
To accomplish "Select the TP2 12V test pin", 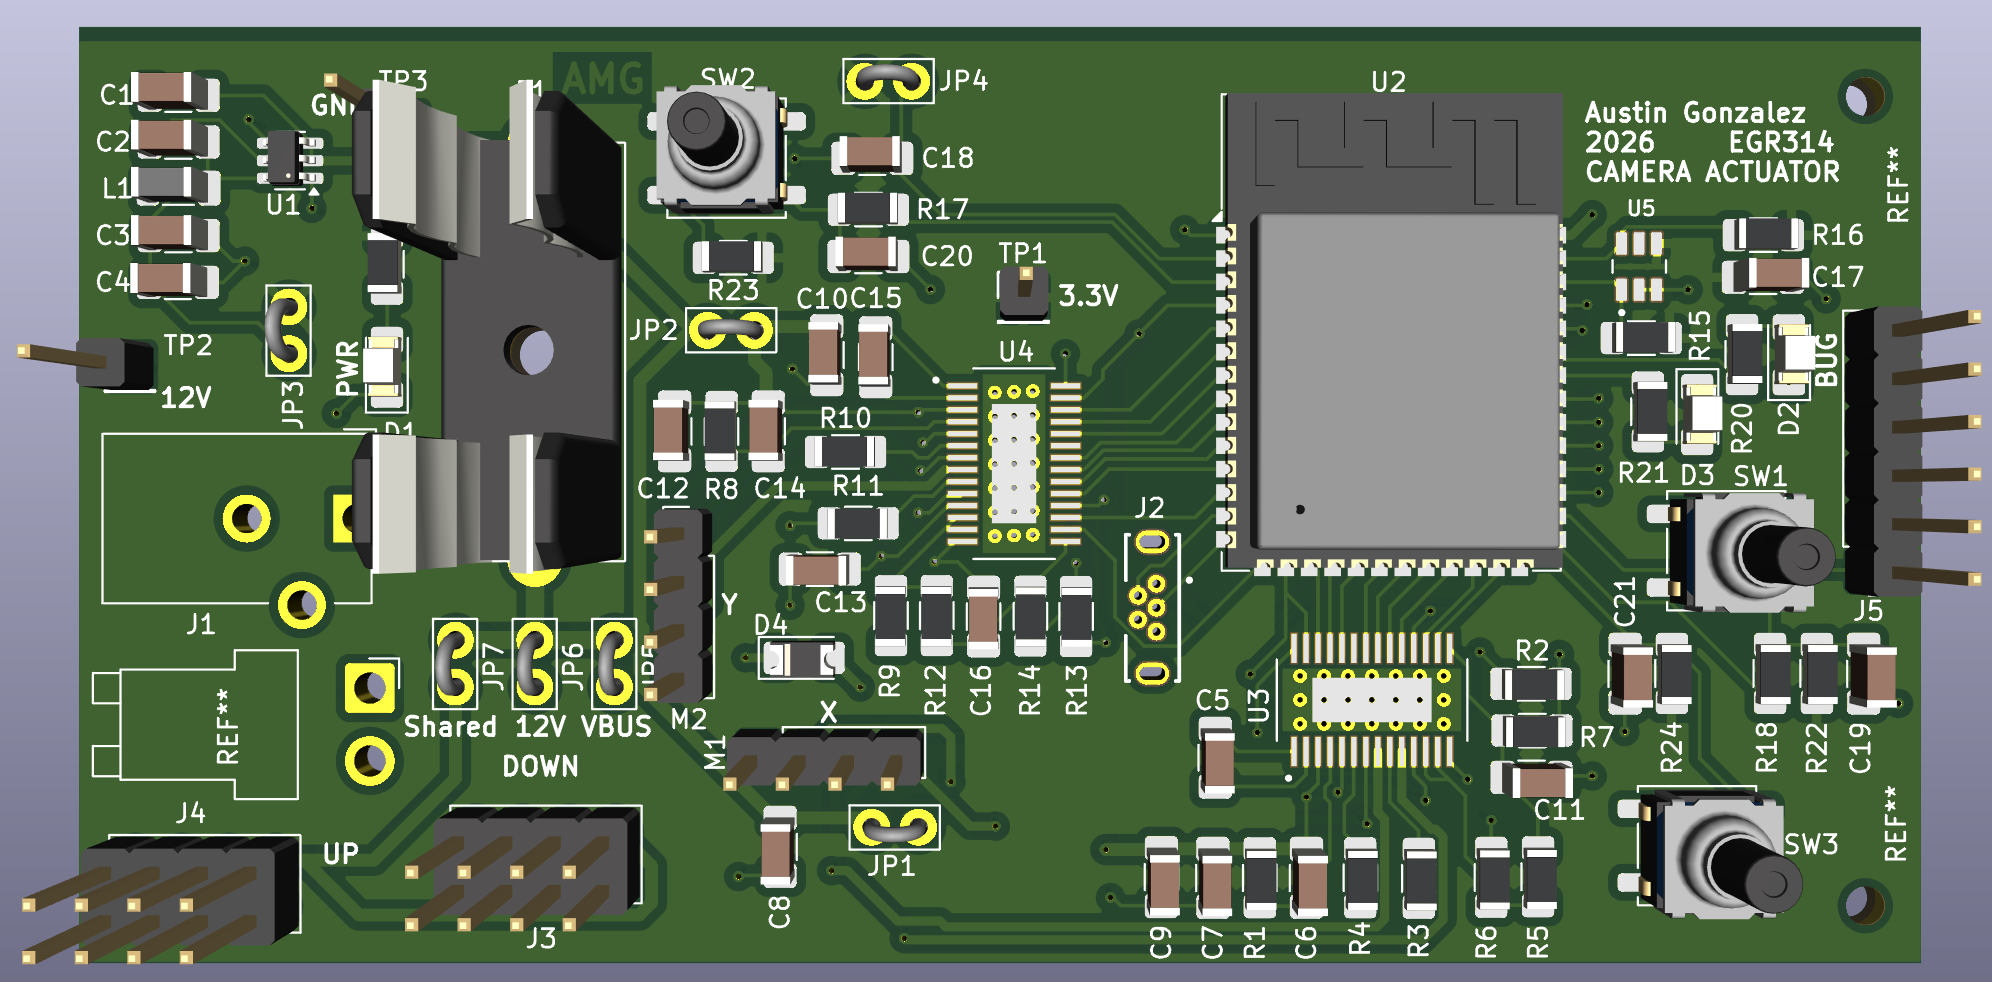I will pyautogui.click(x=115, y=362).
